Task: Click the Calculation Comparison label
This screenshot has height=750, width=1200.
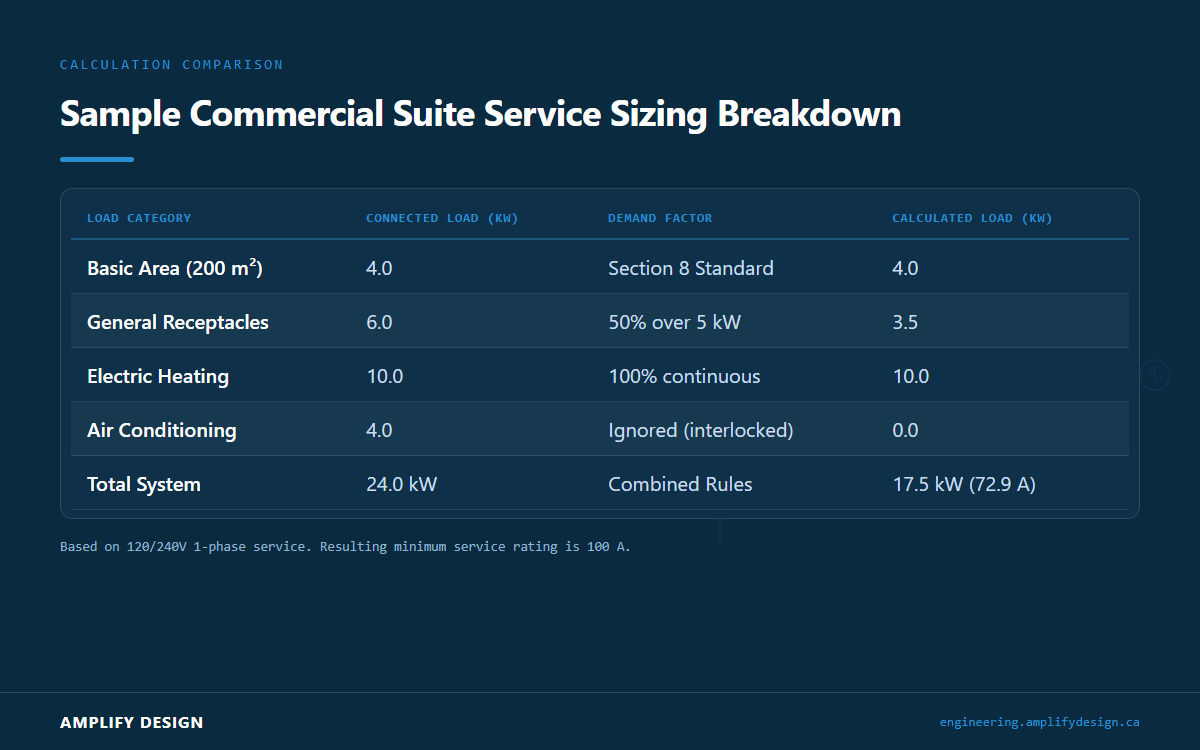Action: coord(171,65)
